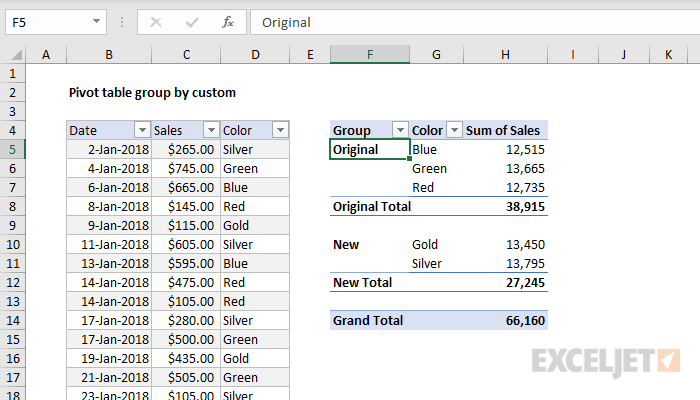The width and height of the screenshot is (700, 400).
Task: Click the 'Blue' pivot cell with 12,515
Action: point(436,149)
